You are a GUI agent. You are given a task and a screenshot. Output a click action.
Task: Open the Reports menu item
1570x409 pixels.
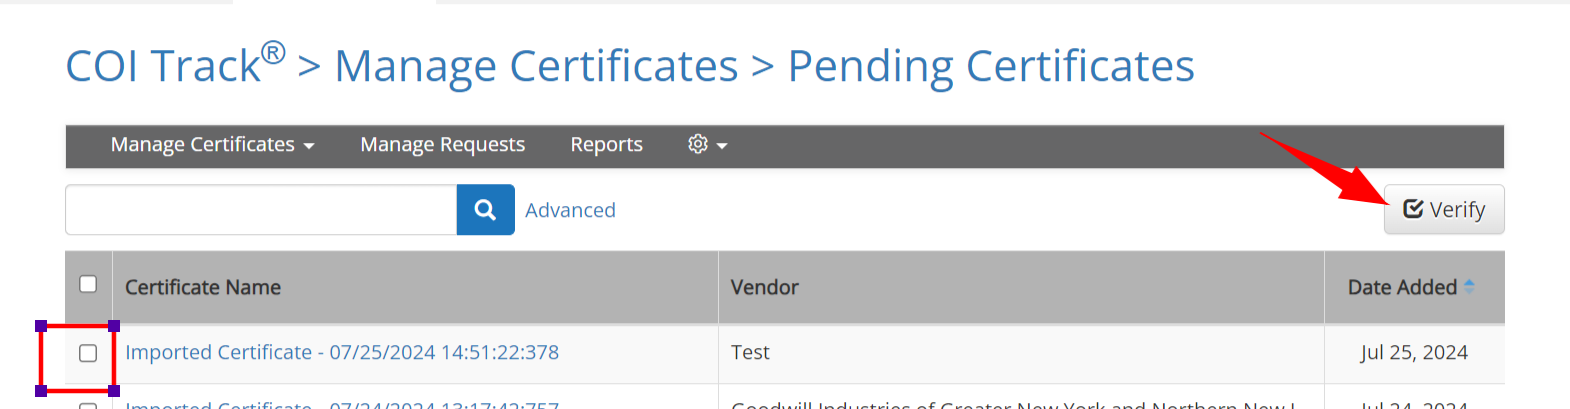coord(607,145)
